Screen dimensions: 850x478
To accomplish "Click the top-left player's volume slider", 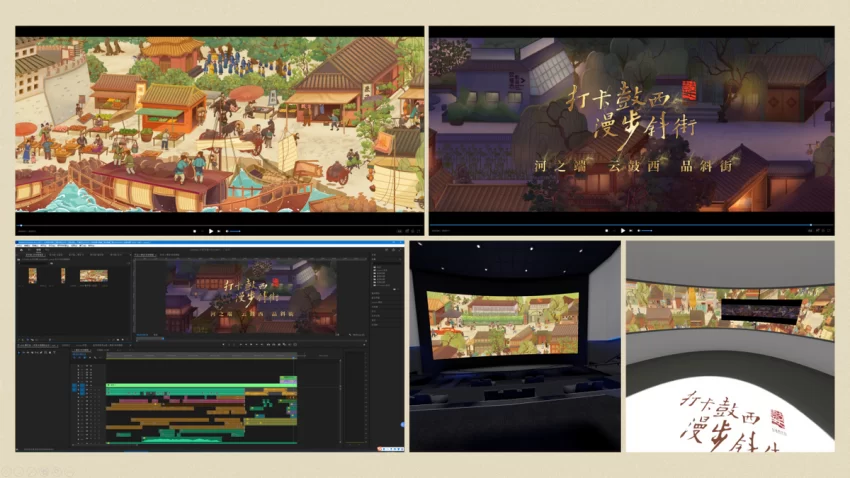I will coord(234,231).
